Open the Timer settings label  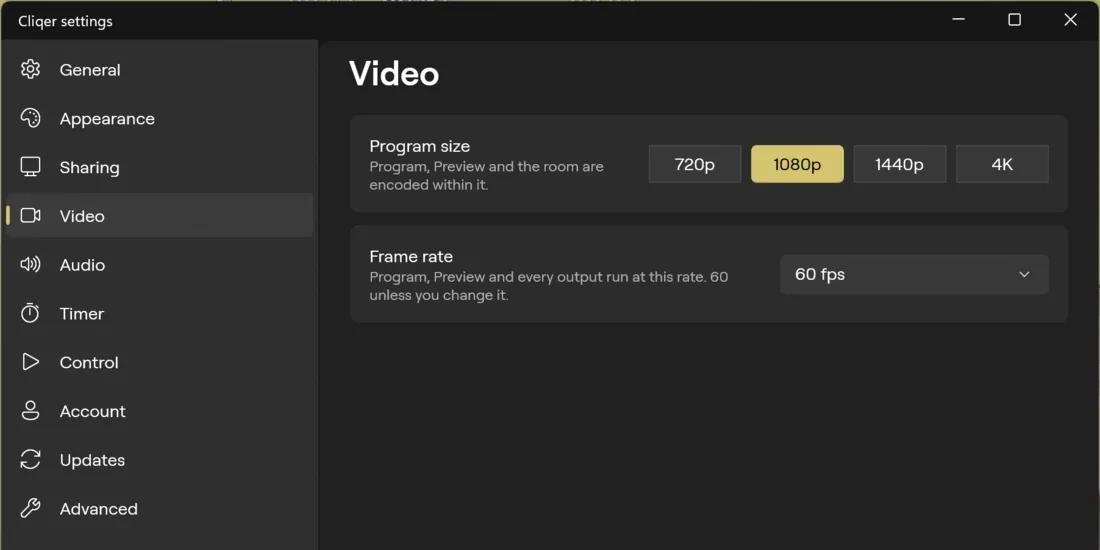click(81, 314)
